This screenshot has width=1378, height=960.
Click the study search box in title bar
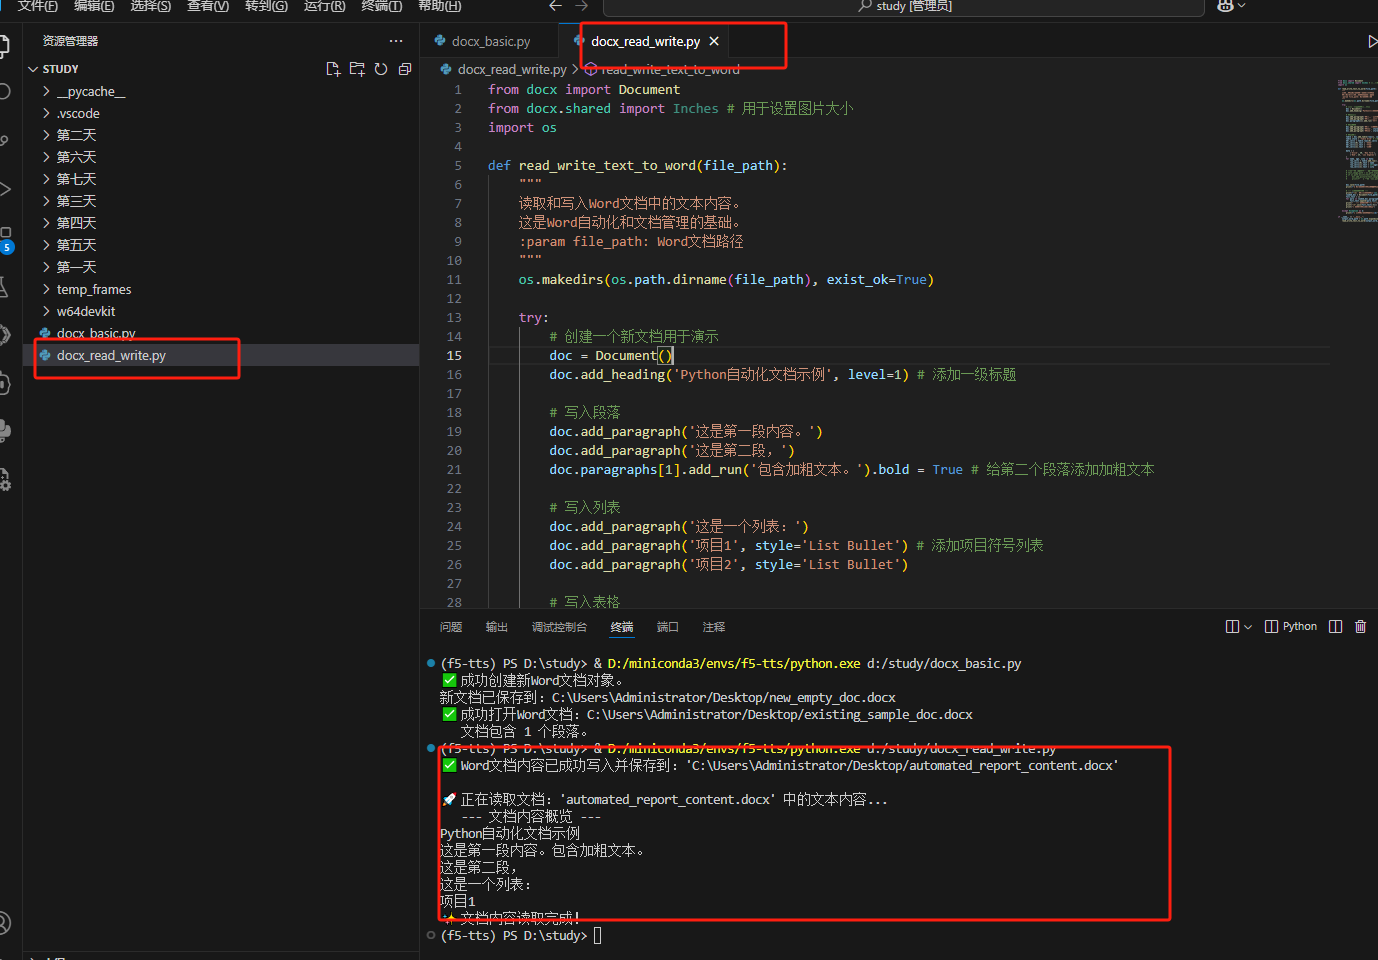pyautogui.click(x=904, y=7)
